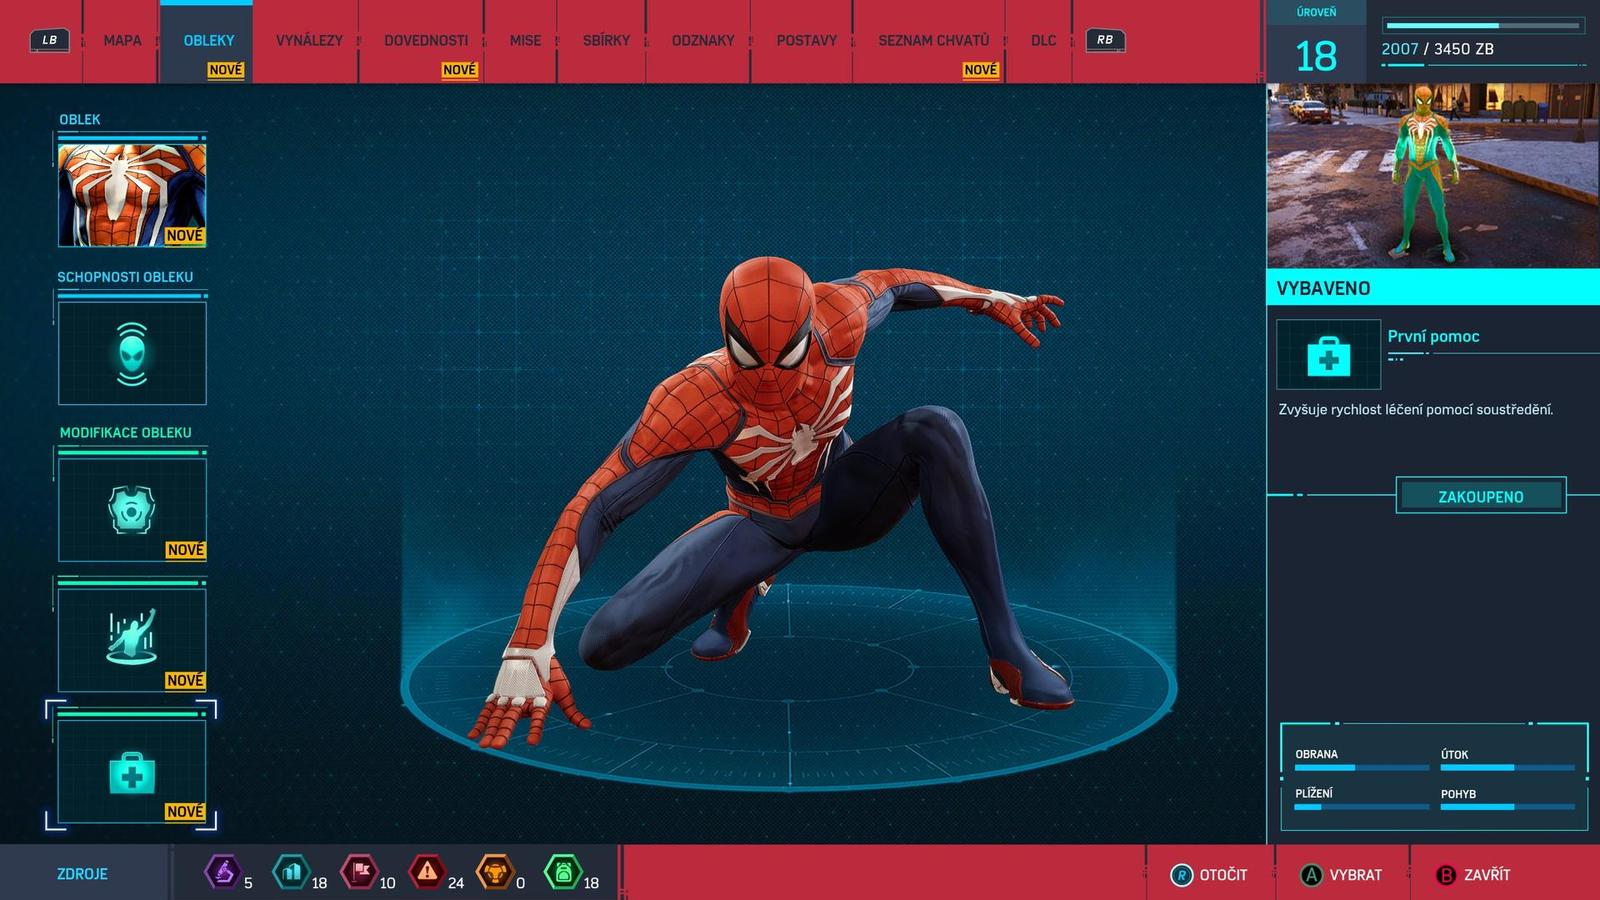This screenshot has width=1600, height=900.
Task: Click the red base token flag icon
Action: [x=360, y=873]
